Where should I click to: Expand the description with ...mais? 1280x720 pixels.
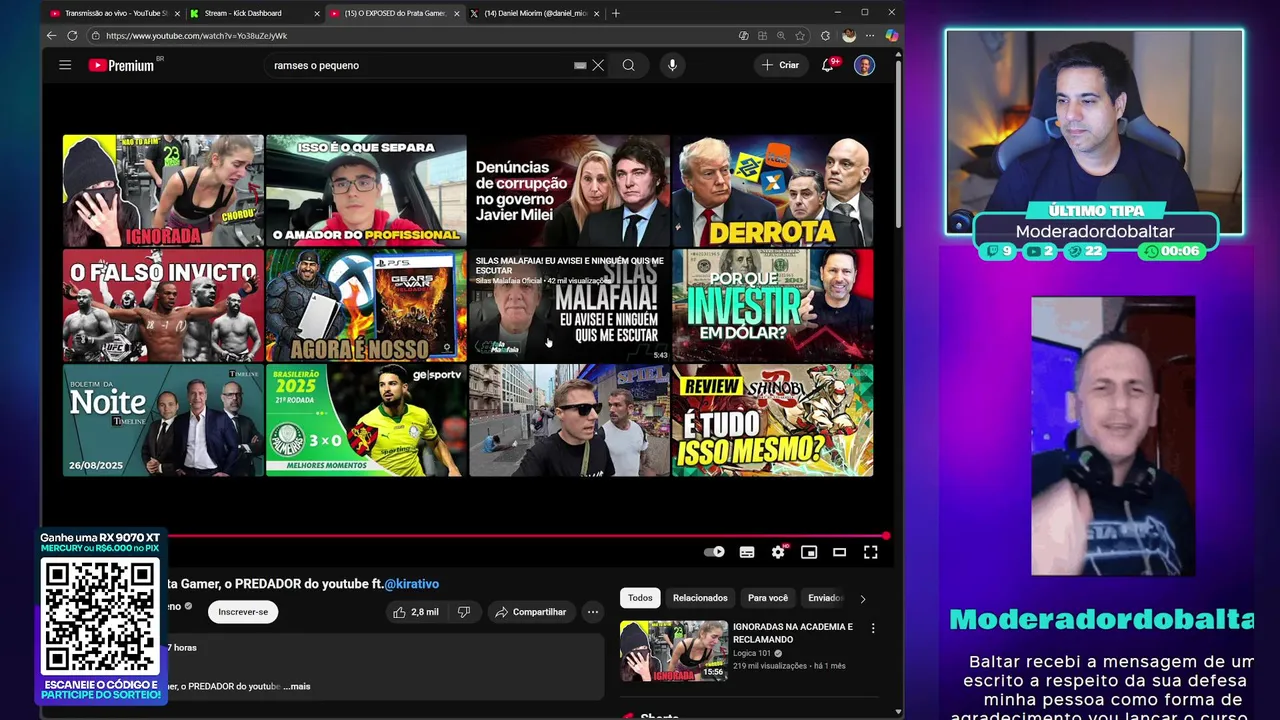click(297, 686)
